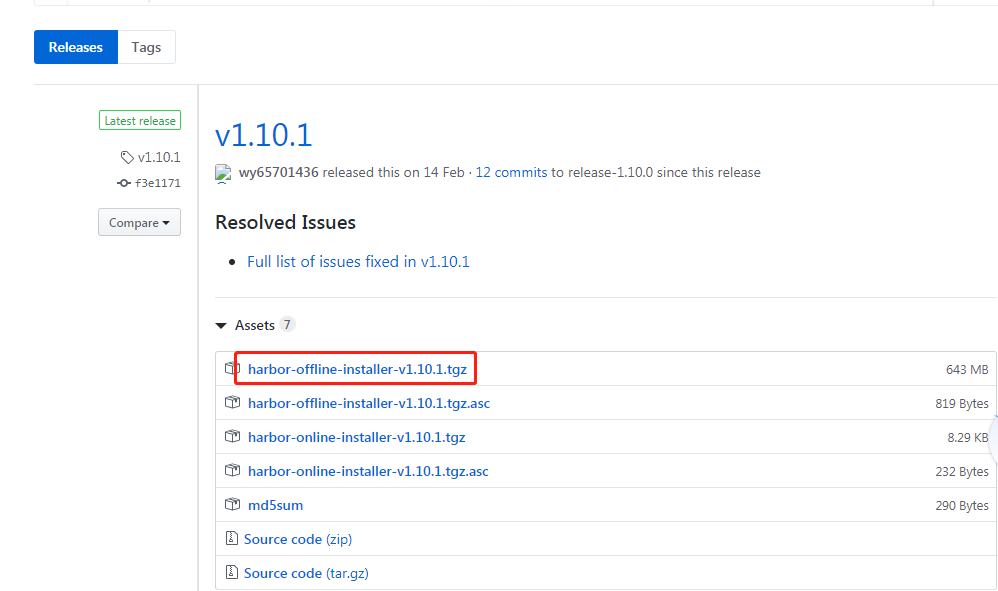Download harbor-offline-installer-v1.10.1.tgz
The image size is (998, 591).
tap(357, 369)
